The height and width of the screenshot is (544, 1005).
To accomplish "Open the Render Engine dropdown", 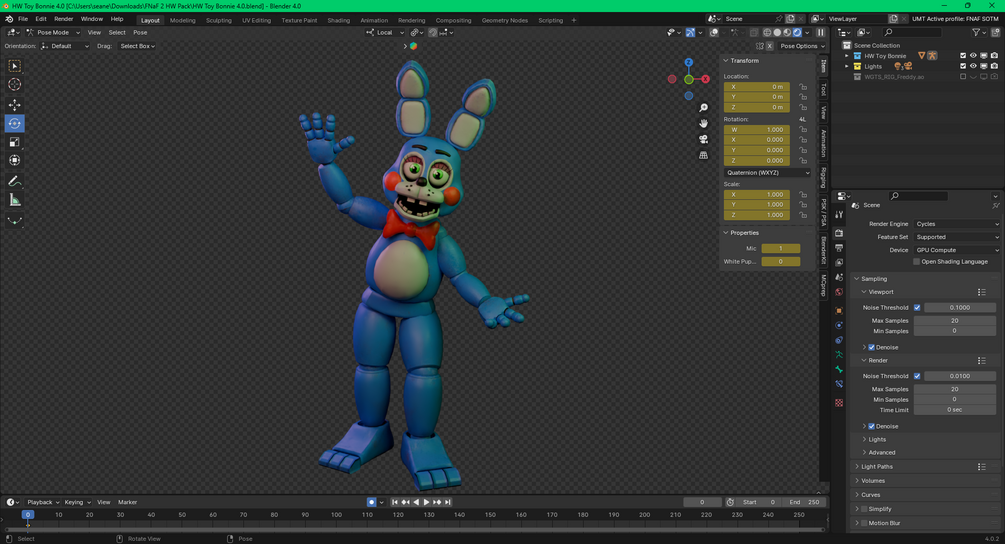I will (x=956, y=224).
